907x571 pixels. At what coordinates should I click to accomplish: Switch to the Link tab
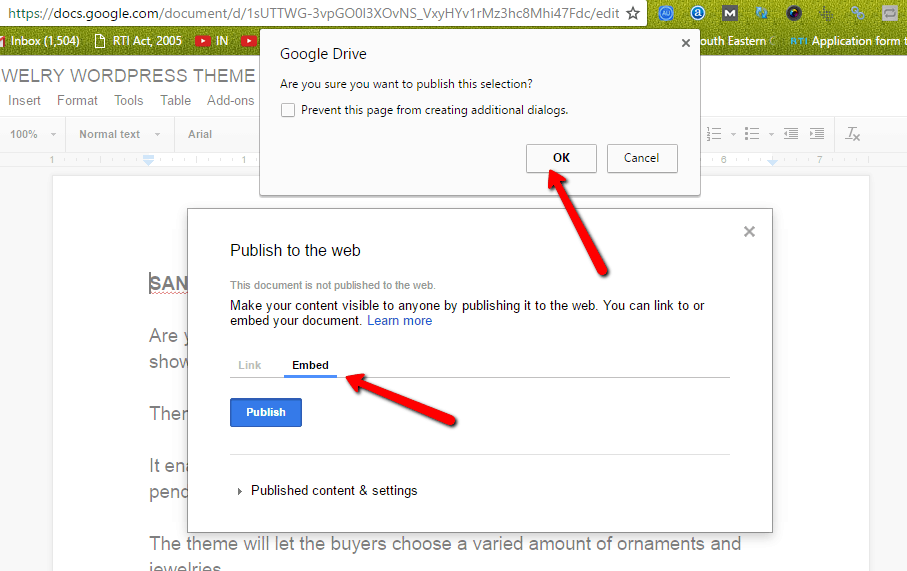coord(249,365)
